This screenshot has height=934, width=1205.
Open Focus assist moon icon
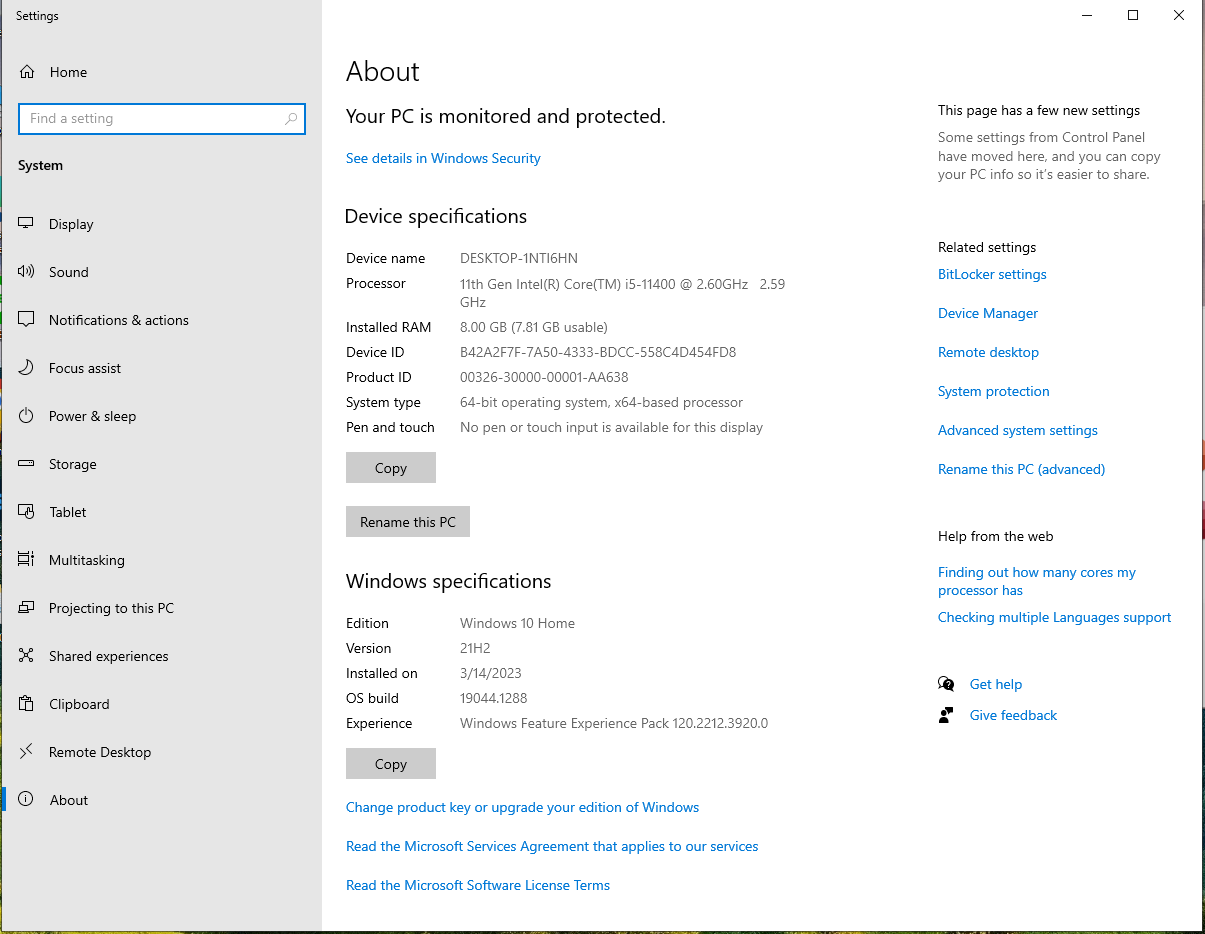[x=27, y=368]
